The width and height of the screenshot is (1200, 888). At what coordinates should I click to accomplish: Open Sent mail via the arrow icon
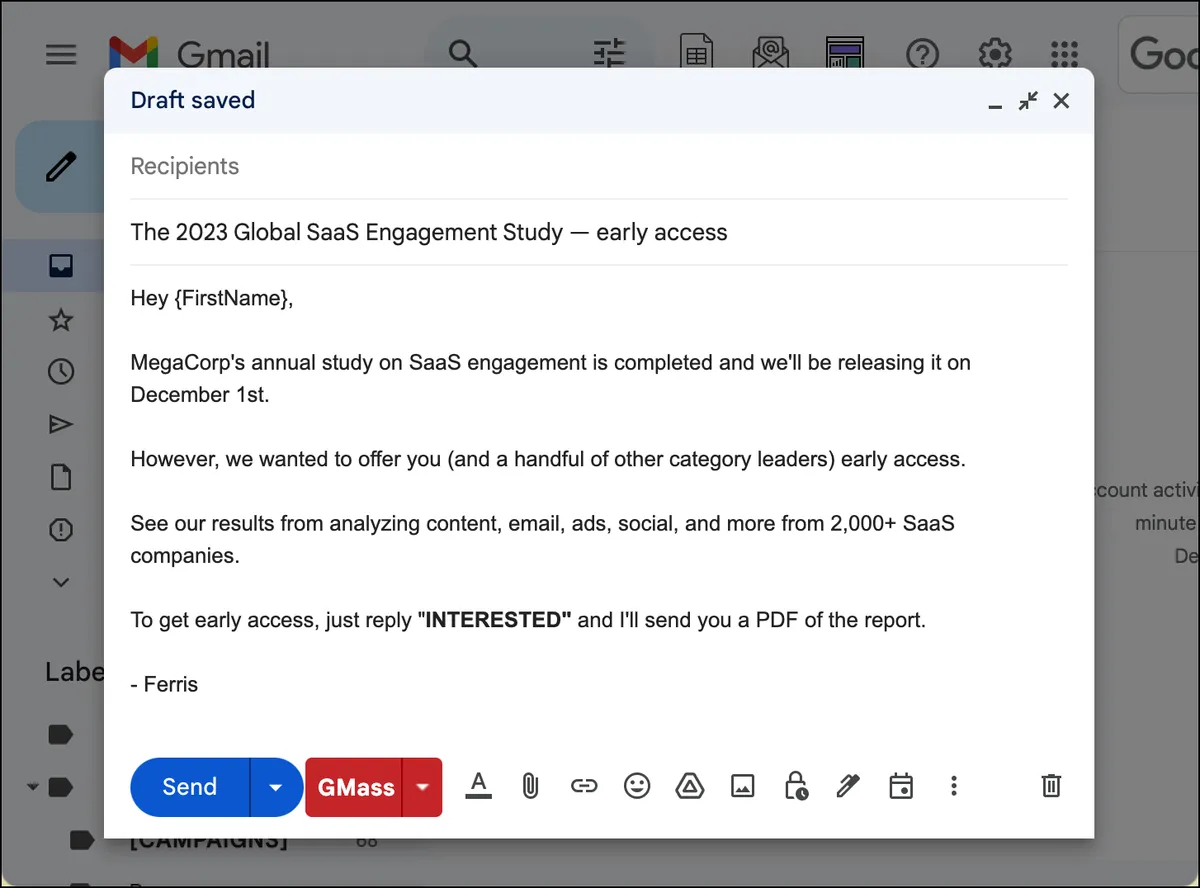coord(61,425)
